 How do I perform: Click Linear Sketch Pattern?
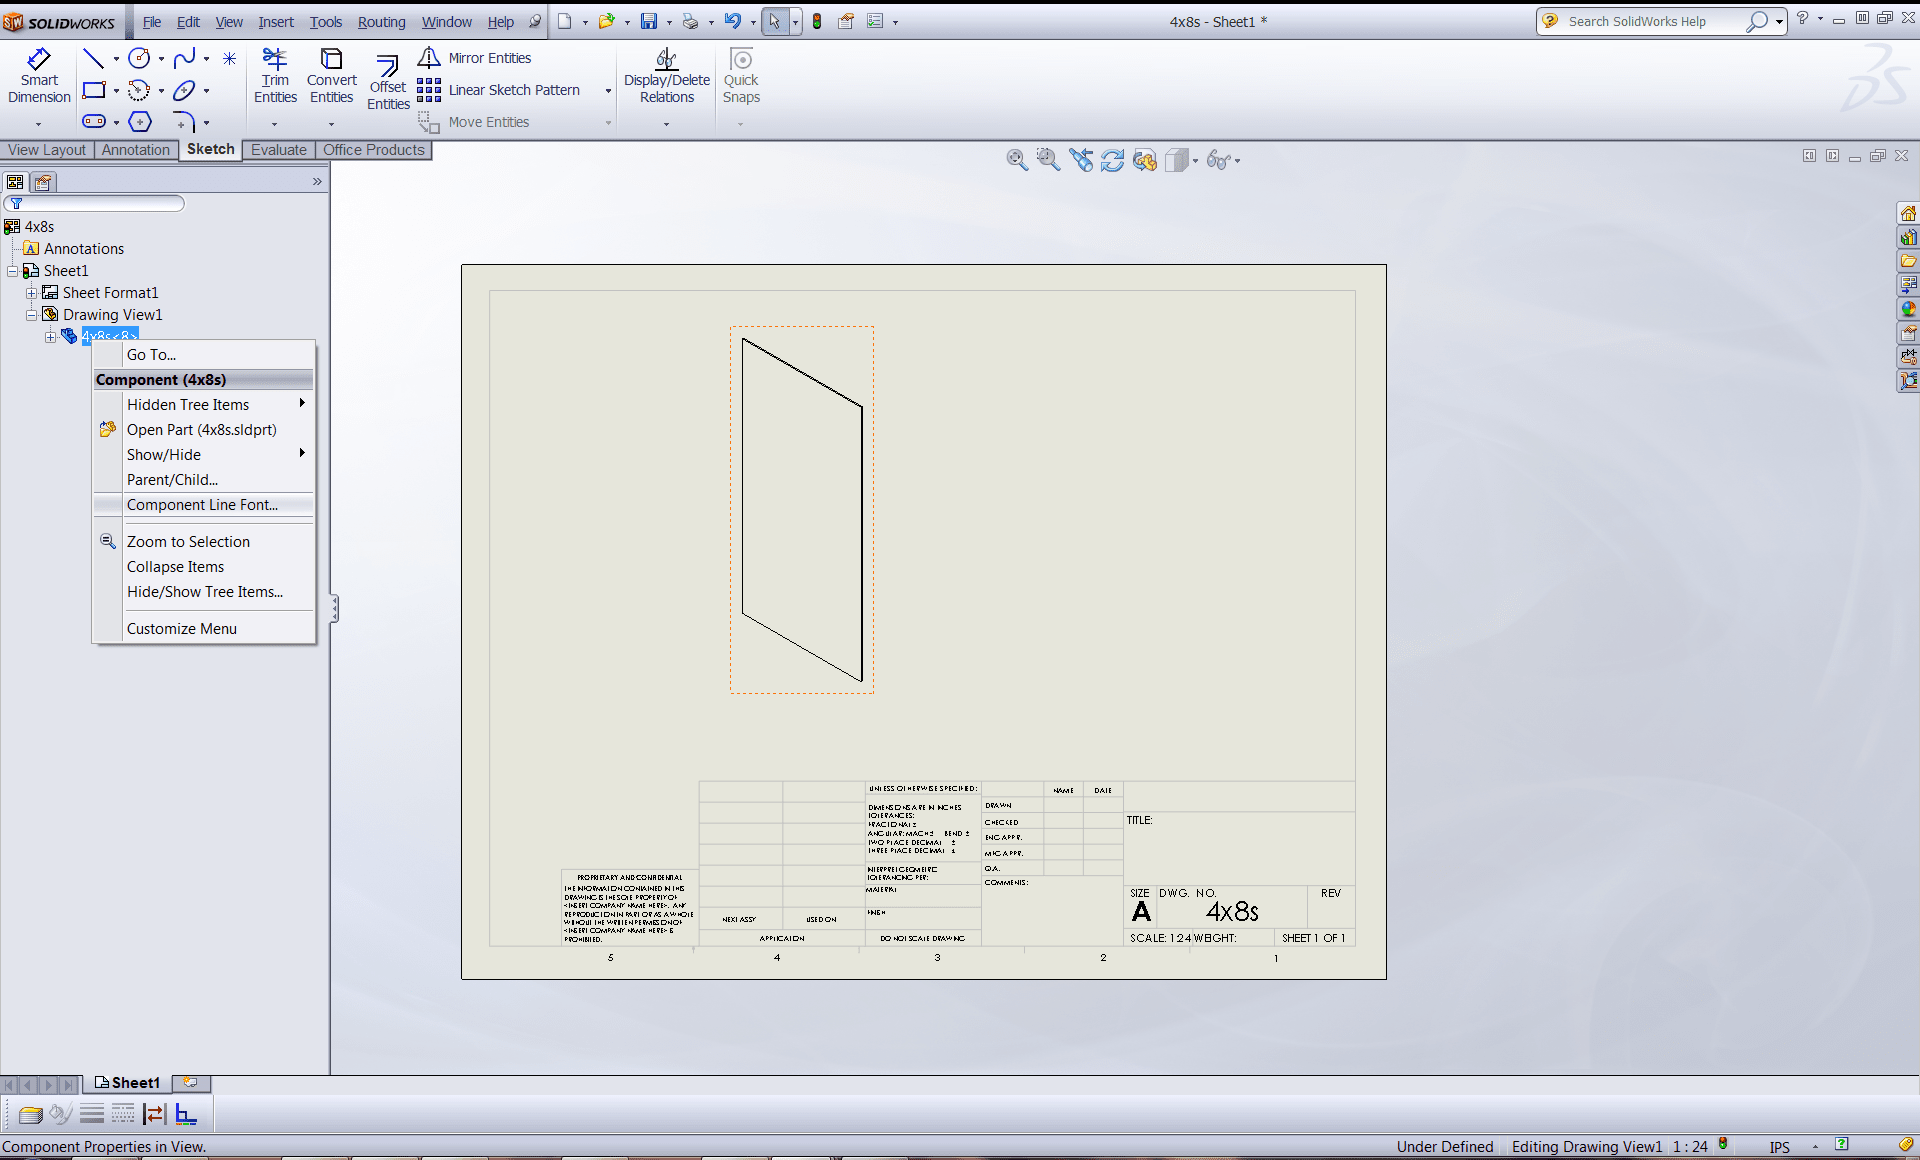(499, 90)
